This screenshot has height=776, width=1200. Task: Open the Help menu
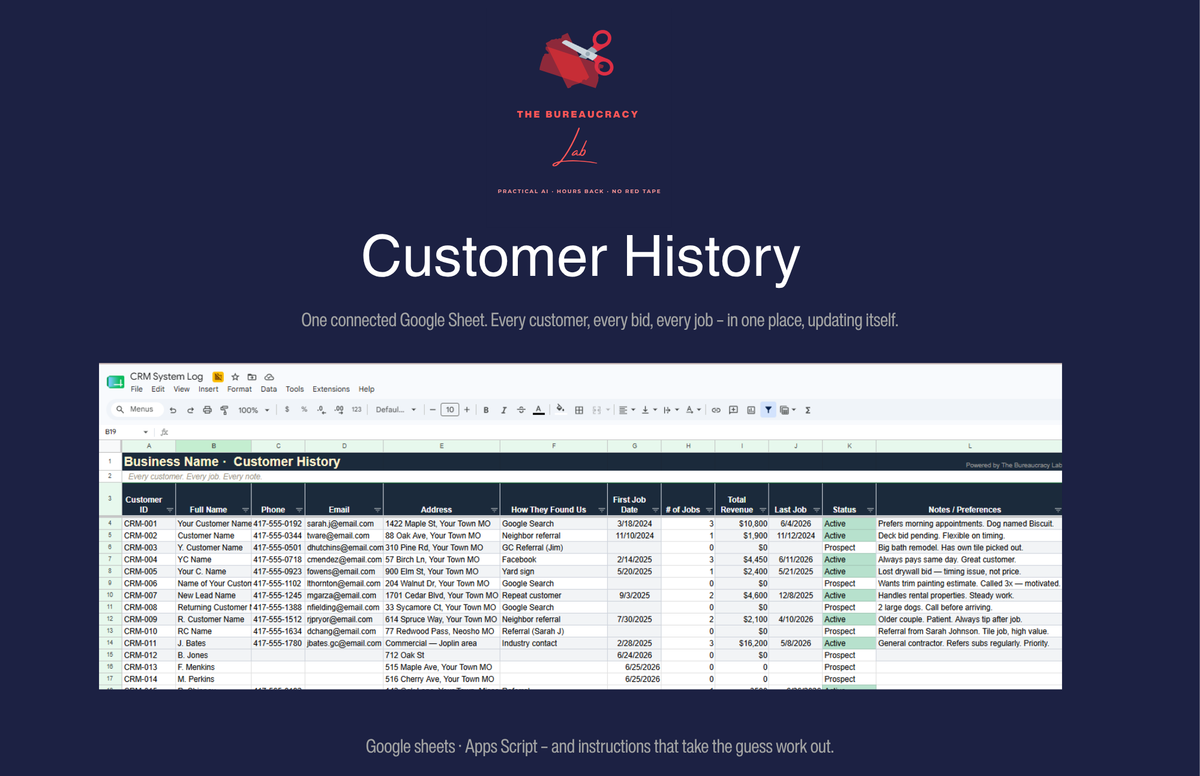[366, 389]
